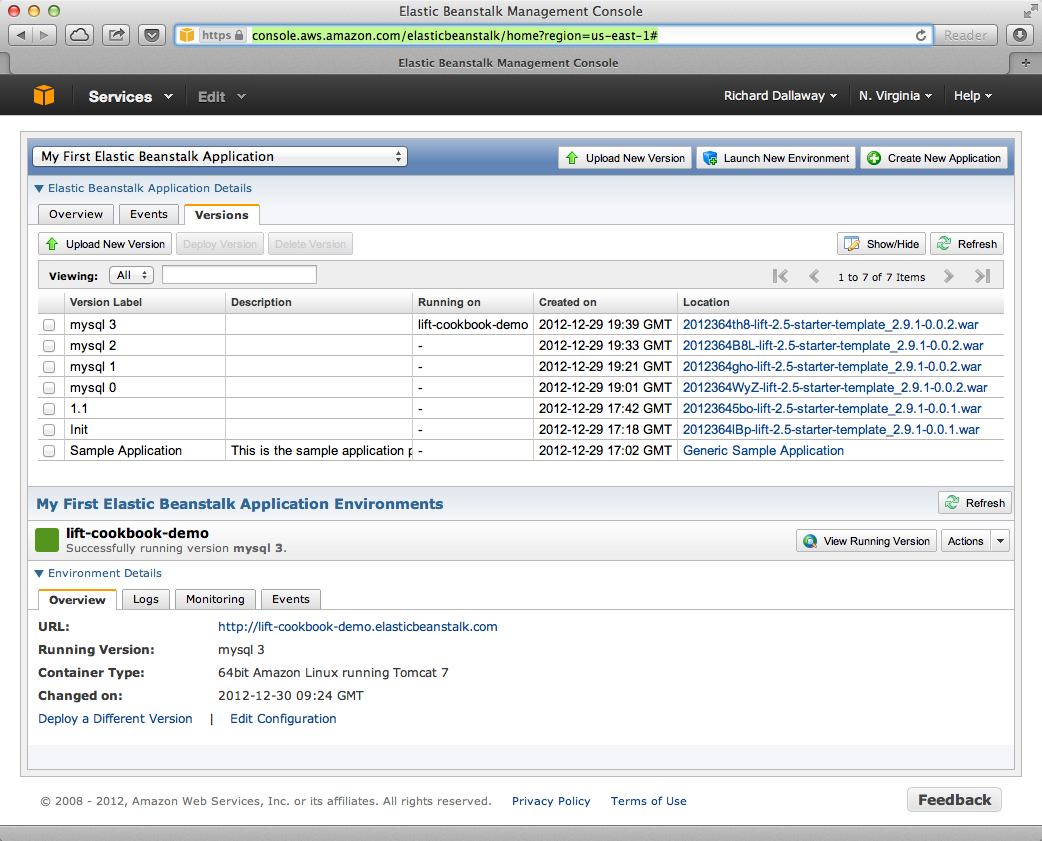
Task: Click the browser address bar URL
Action: (455, 35)
